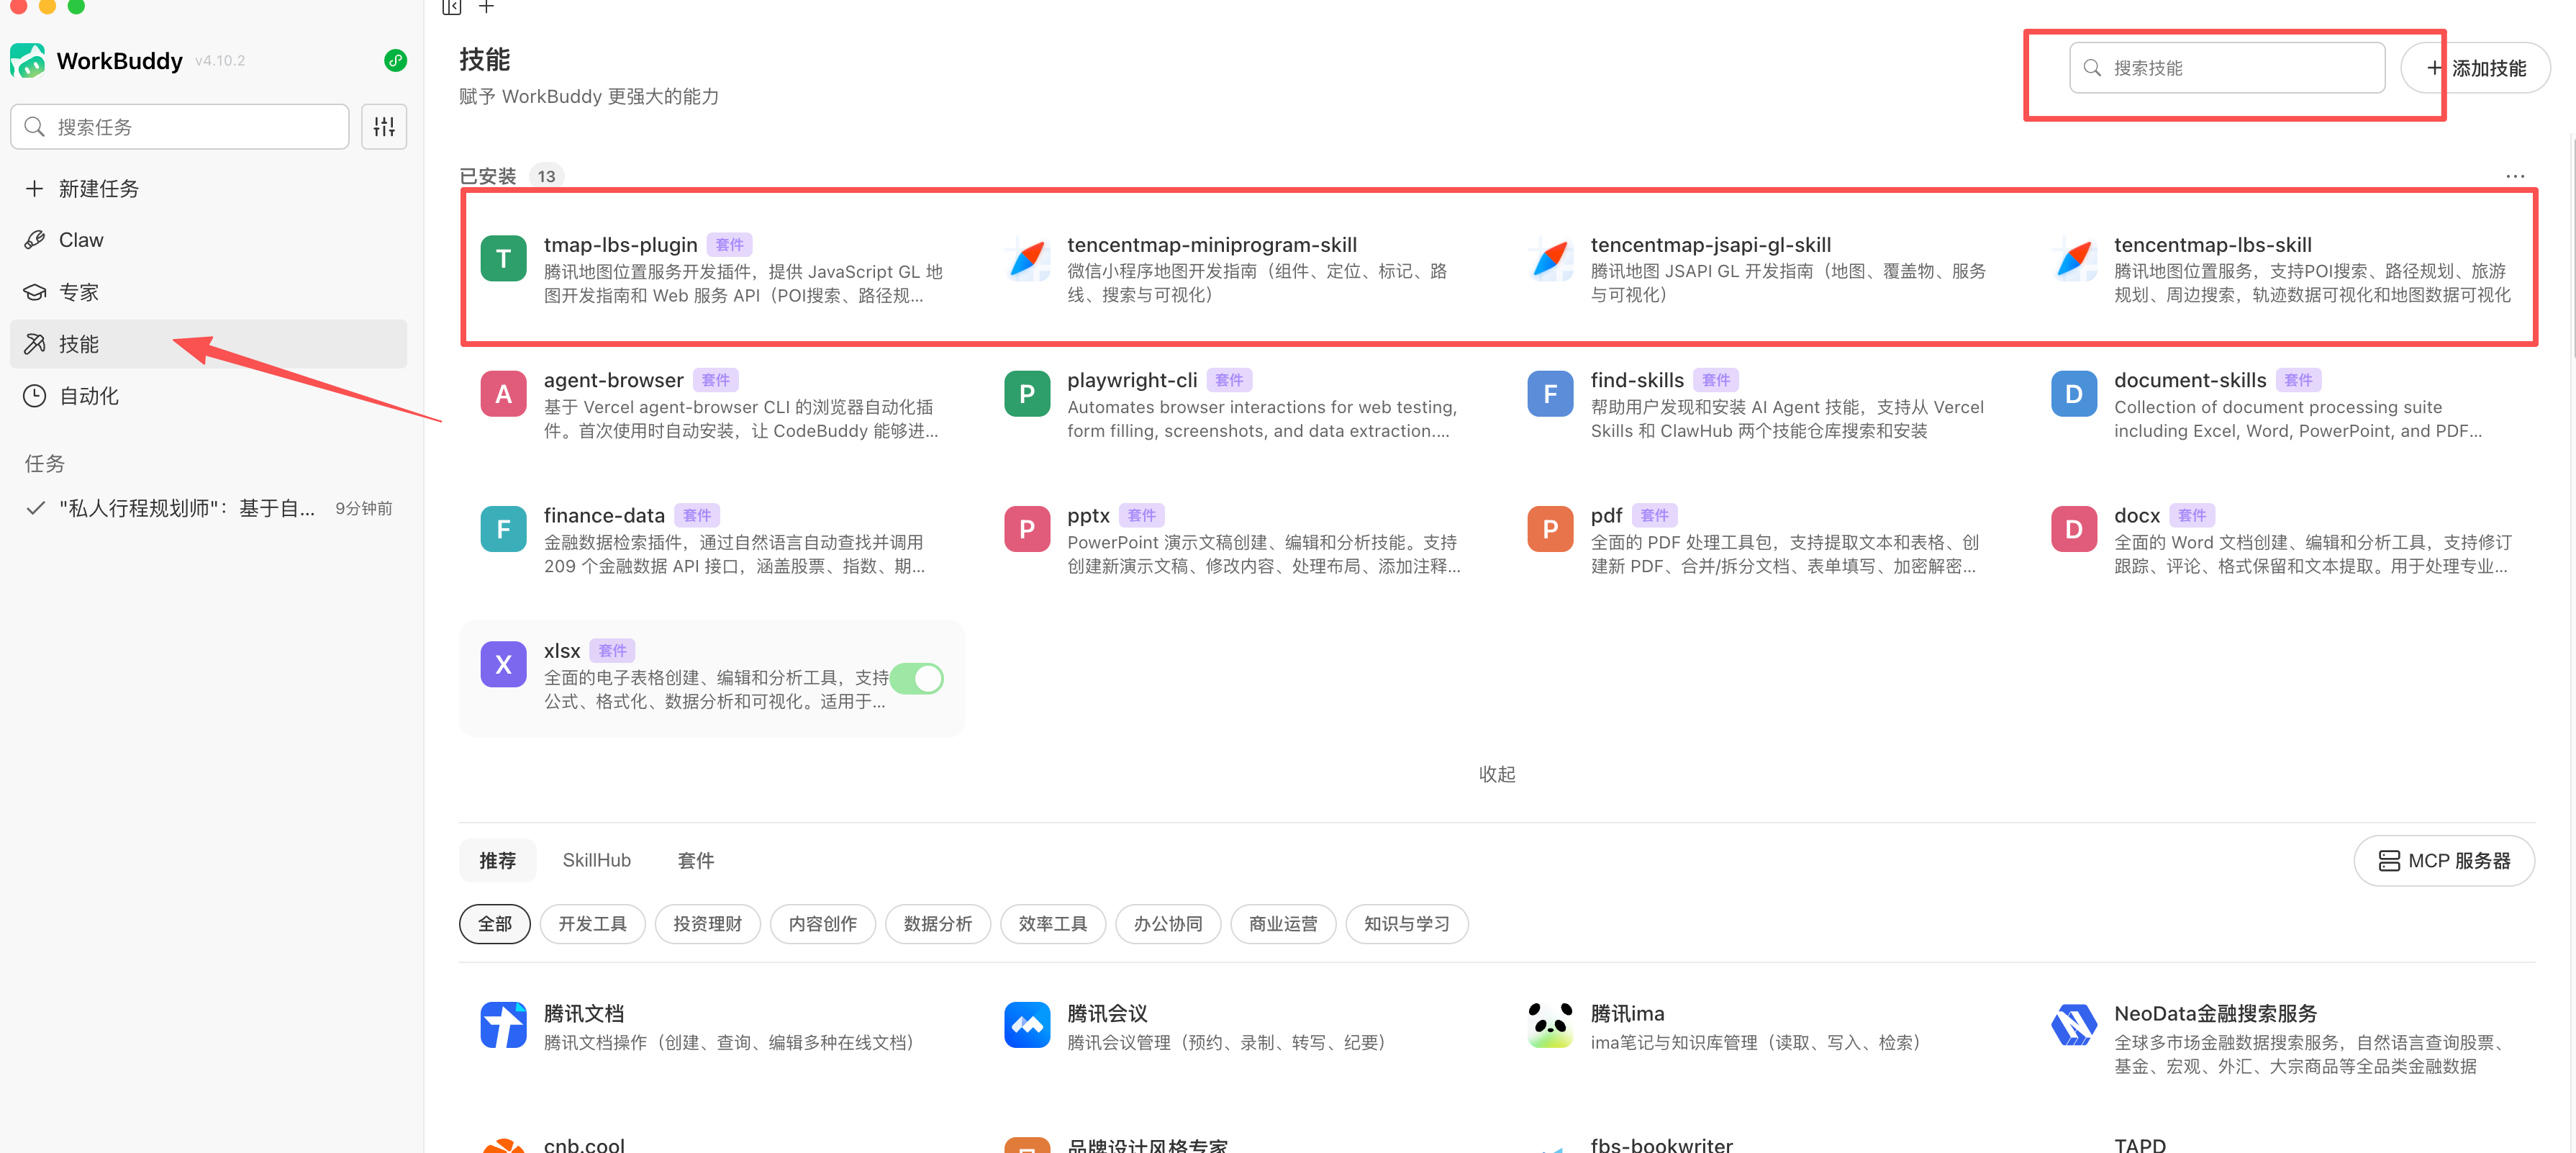
Task: Open the 腾讯ima panda icon
Action: pyautogui.click(x=1550, y=1025)
